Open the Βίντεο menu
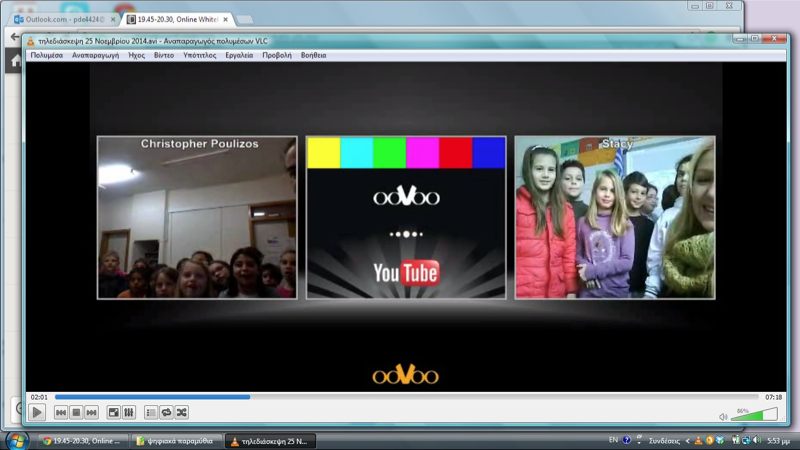The height and width of the screenshot is (450, 800). [164, 55]
